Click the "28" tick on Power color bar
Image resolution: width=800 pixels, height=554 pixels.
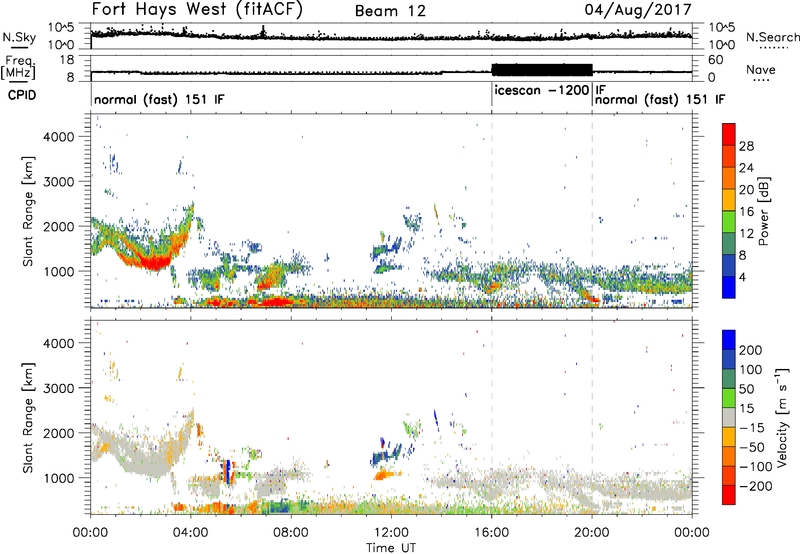click(x=746, y=146)
